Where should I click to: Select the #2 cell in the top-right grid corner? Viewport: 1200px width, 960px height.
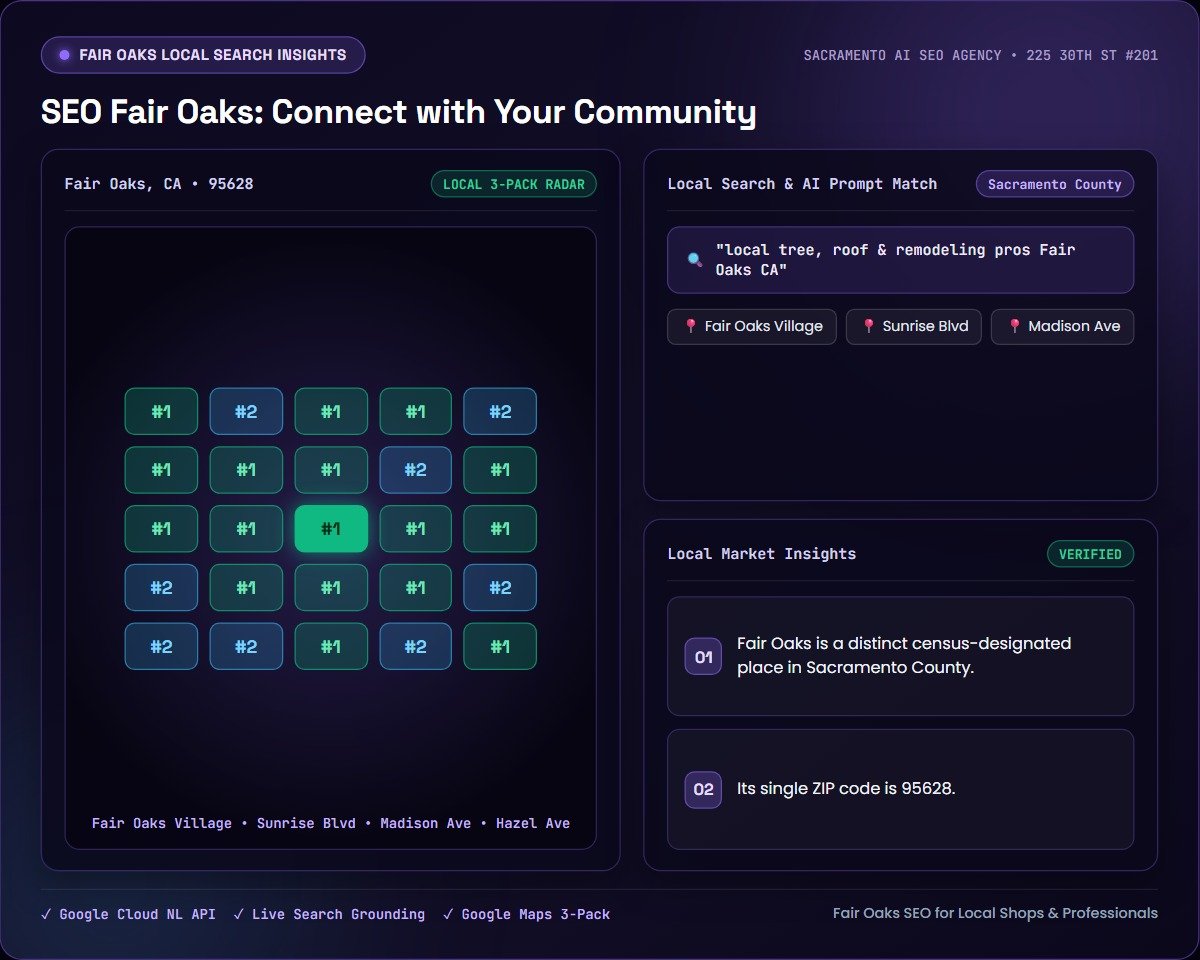click(x=500, y=411)
